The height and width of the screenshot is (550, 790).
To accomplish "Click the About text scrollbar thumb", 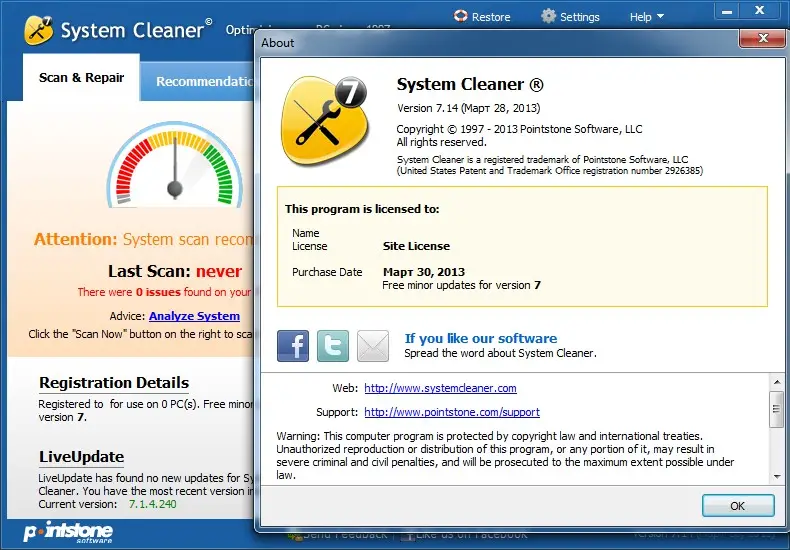I will click(776, 409).
